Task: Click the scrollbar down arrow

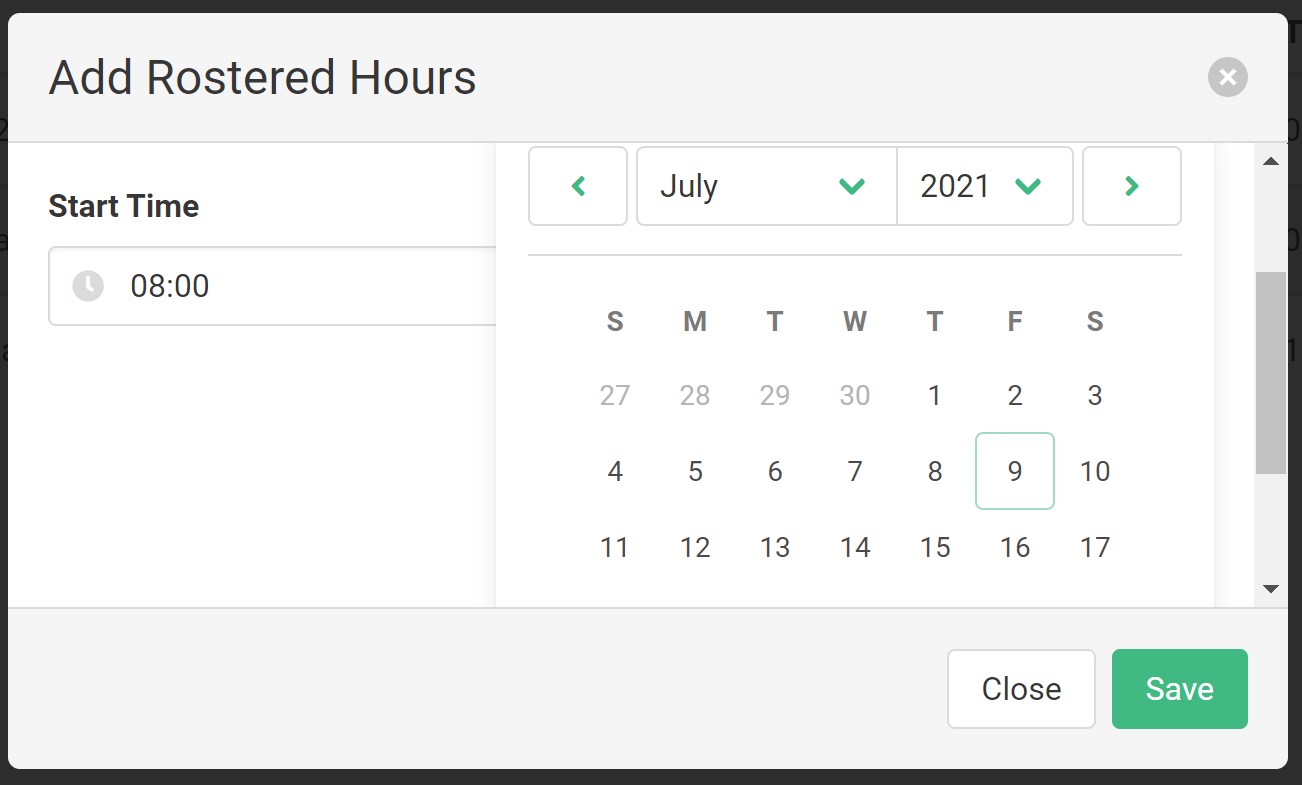Action: [1271, 588]
